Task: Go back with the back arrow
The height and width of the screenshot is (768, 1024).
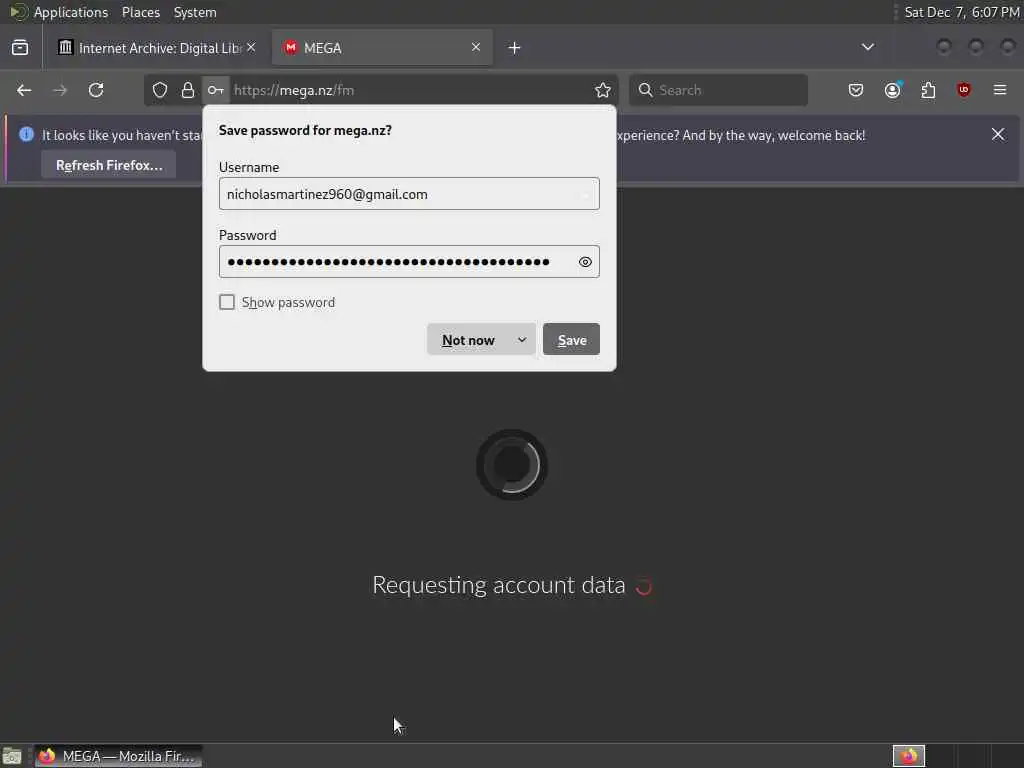Action: tap(24, 90)
